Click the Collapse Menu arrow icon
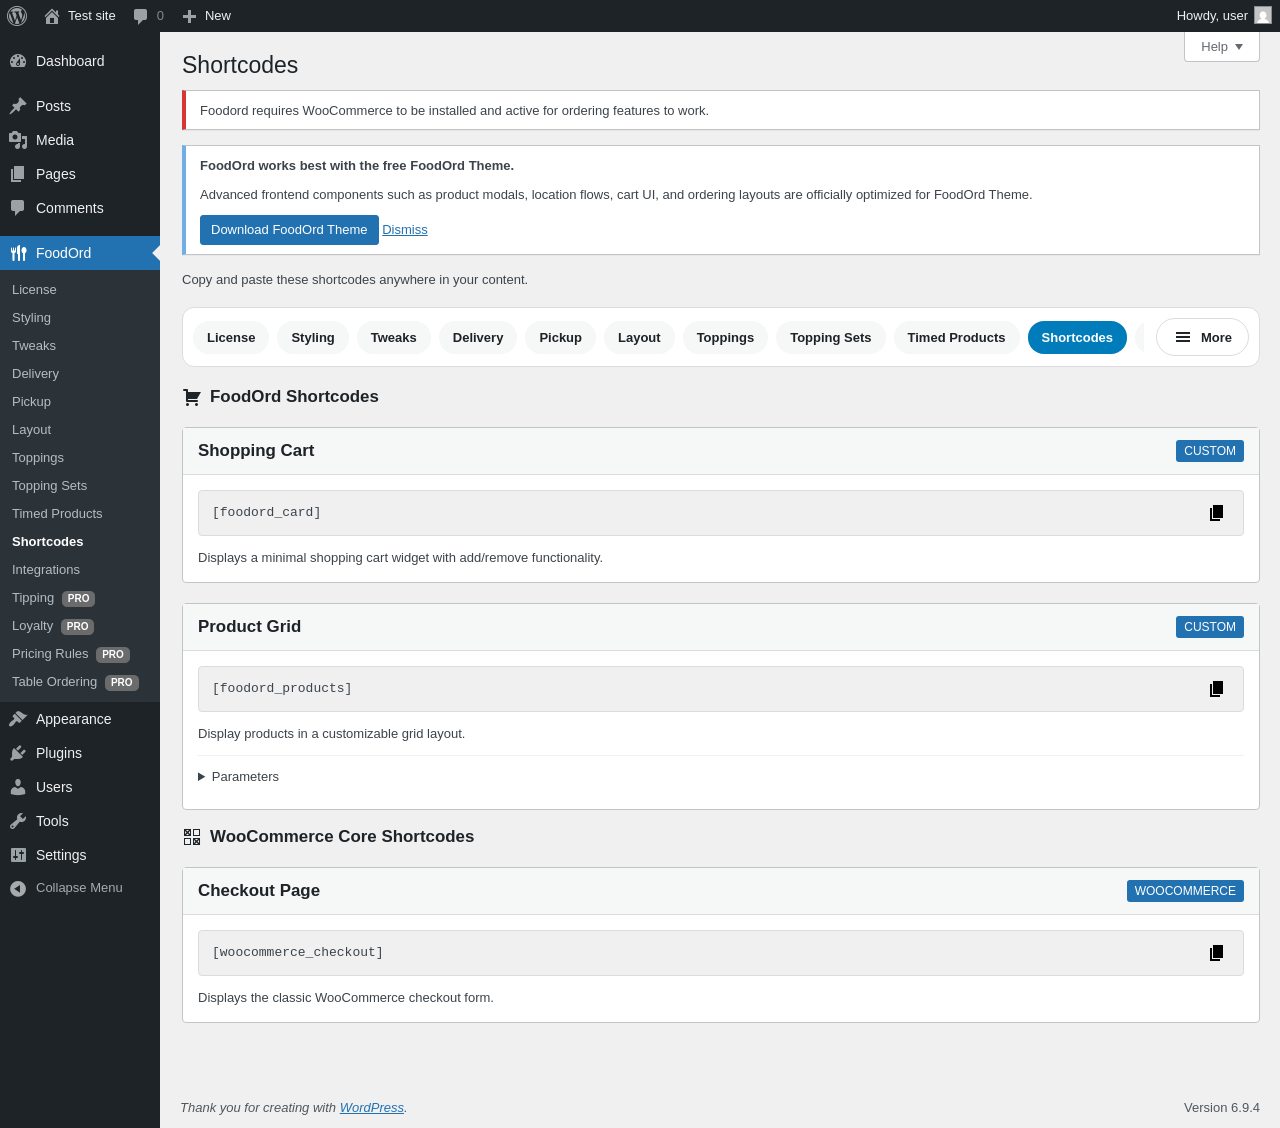The width and height of the screenshot is (1280, 1128). (x=18, y=888)
